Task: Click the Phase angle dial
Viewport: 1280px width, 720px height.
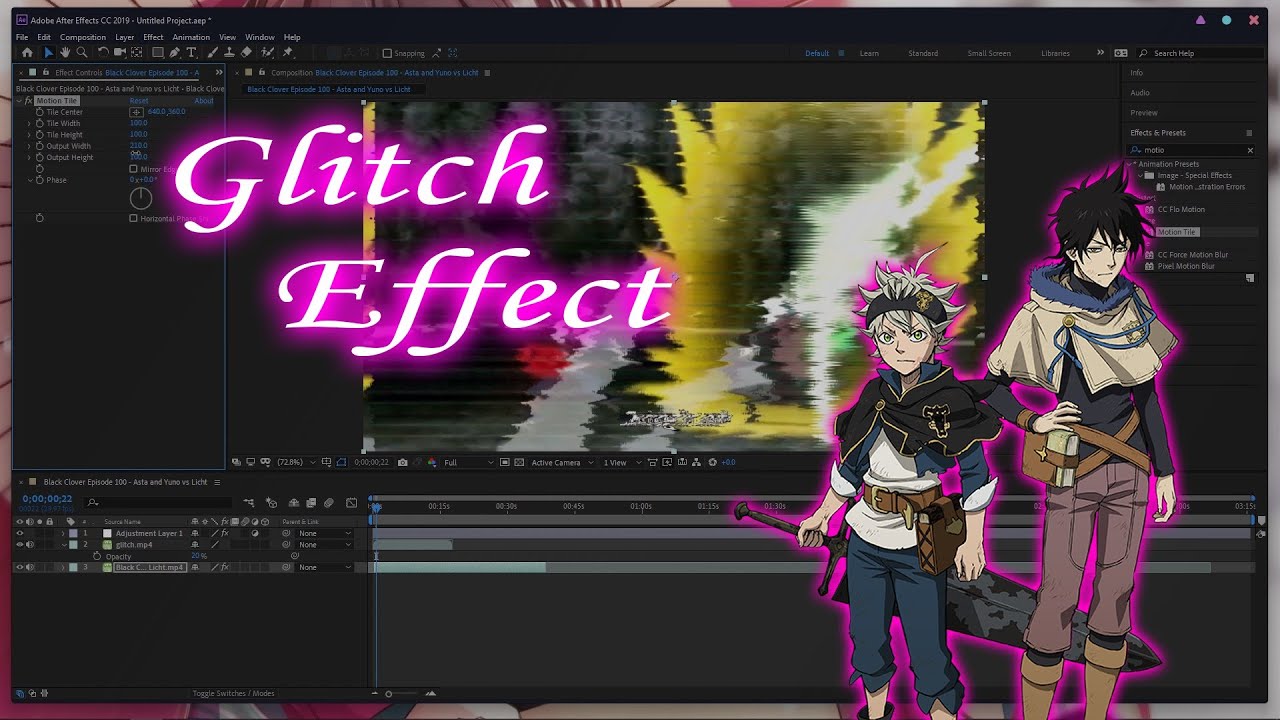Action: point(141,198)
